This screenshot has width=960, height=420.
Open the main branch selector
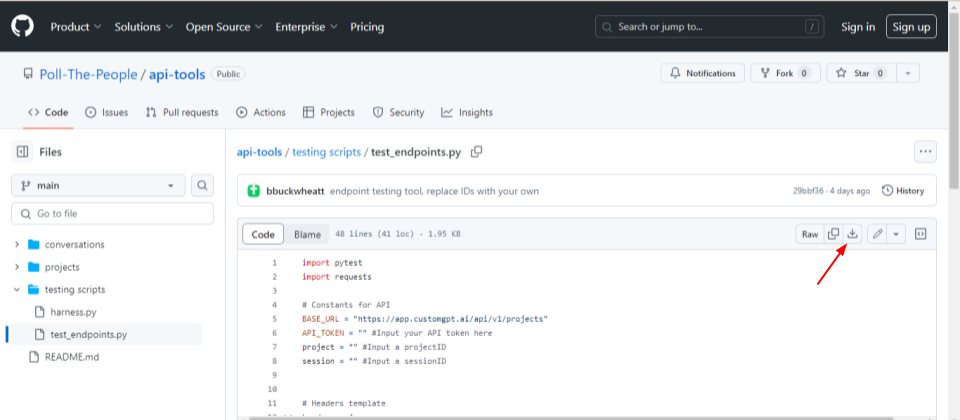click(98, 185)
